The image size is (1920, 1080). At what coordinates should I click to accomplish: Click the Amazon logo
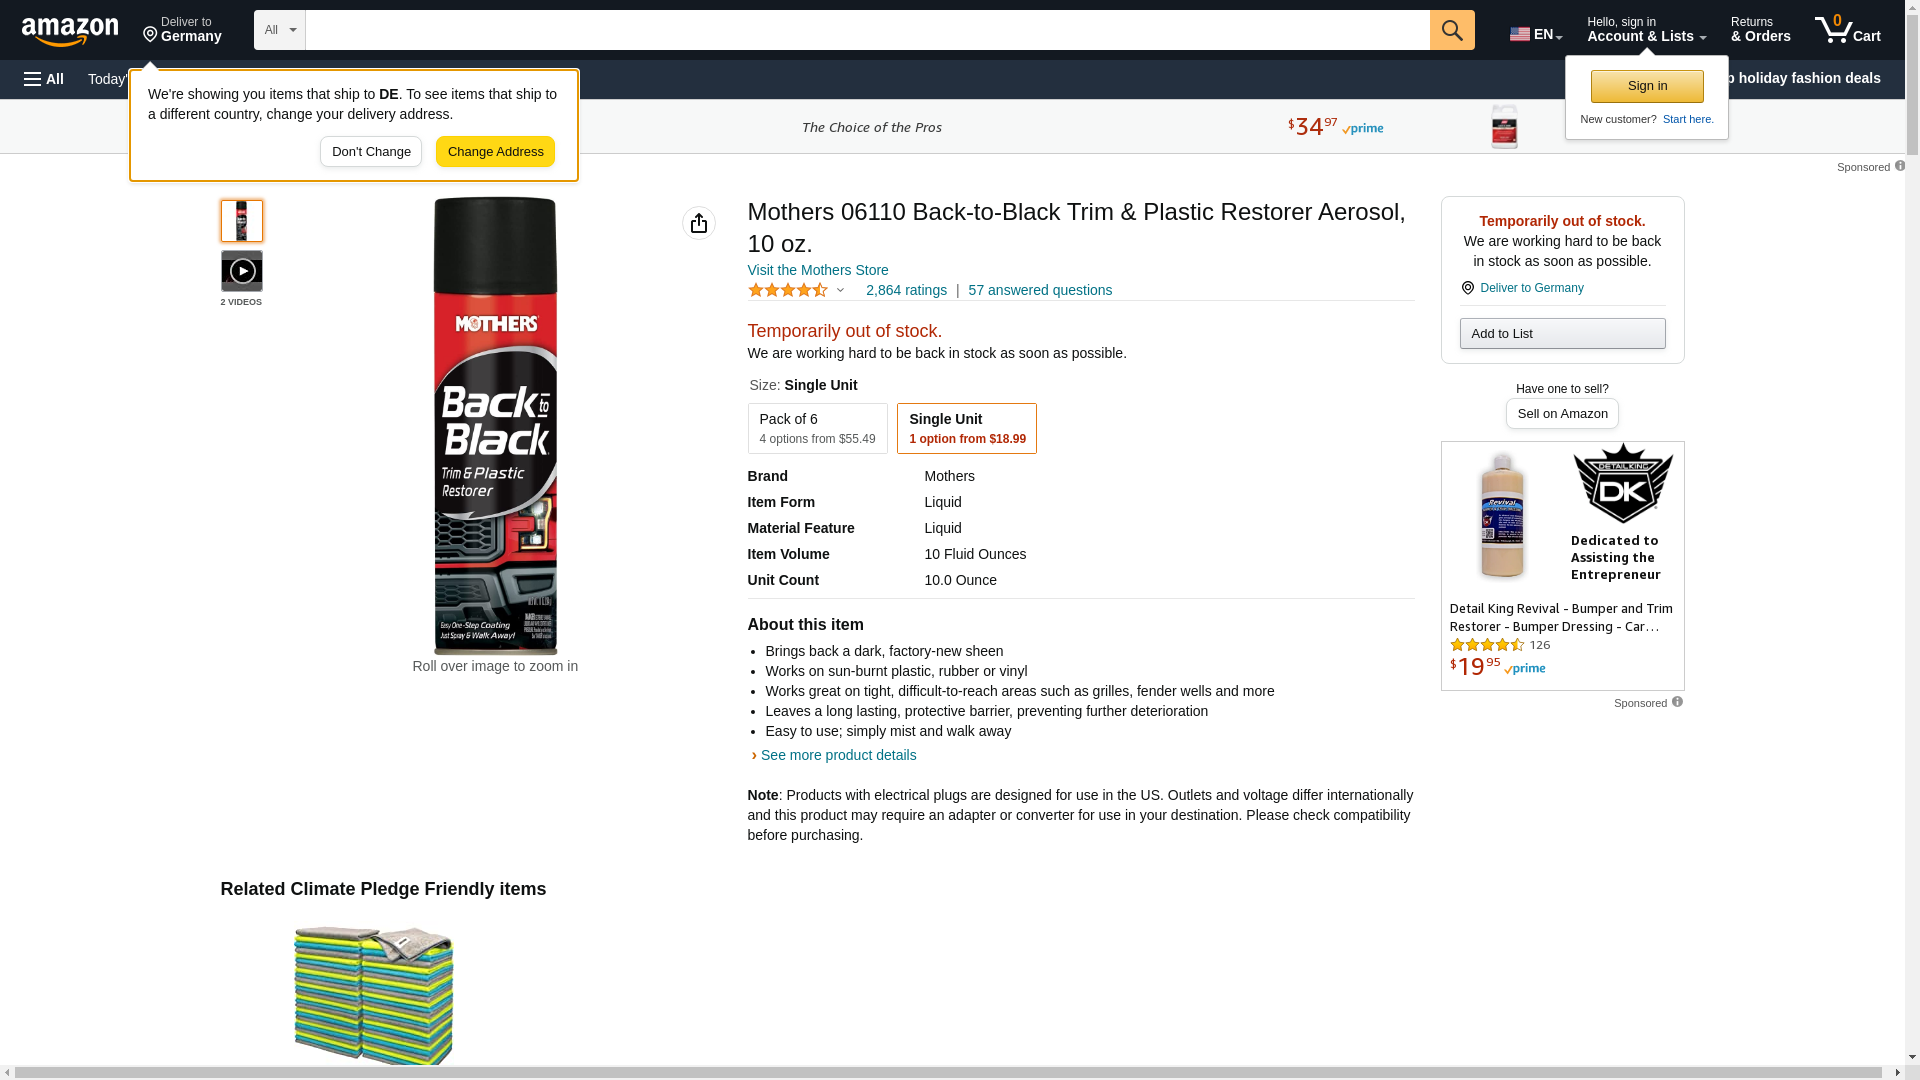70,32
